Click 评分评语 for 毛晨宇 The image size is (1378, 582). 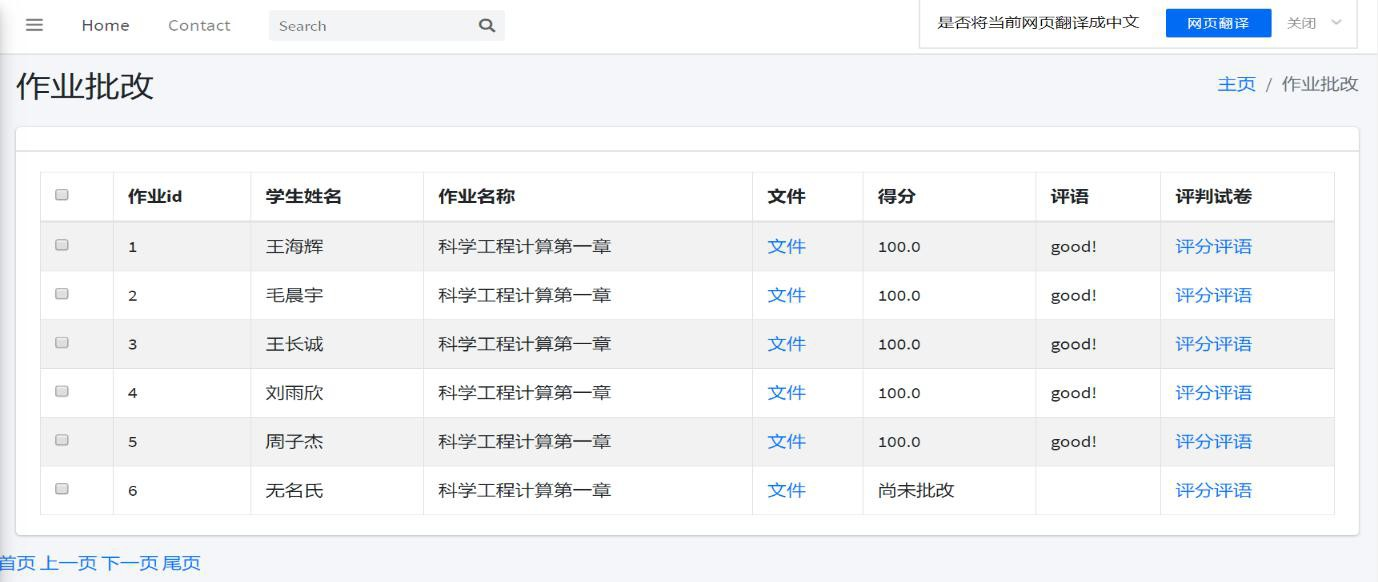[x=1213, y=295]
